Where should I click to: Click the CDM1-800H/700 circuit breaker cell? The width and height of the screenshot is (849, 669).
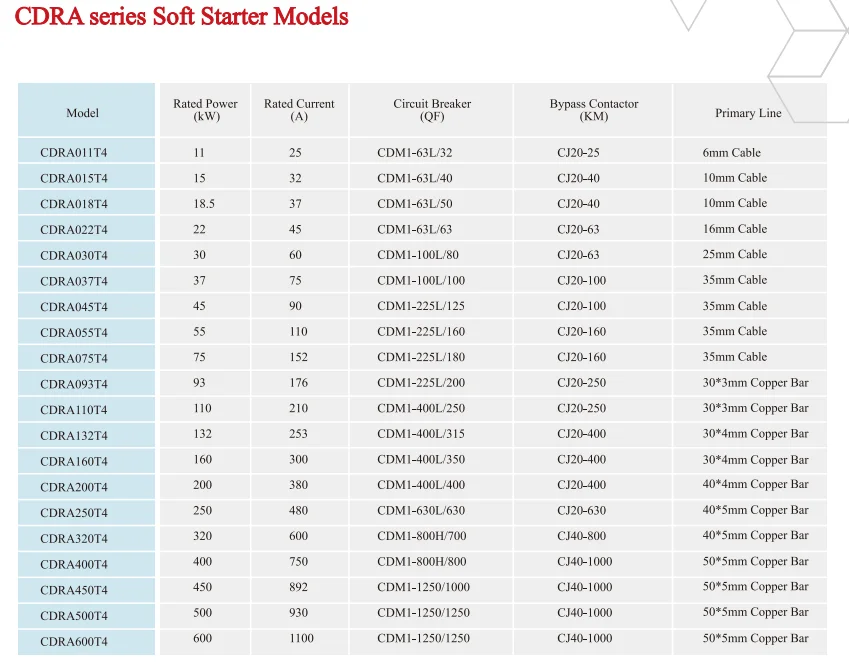[x=421, y=536]
